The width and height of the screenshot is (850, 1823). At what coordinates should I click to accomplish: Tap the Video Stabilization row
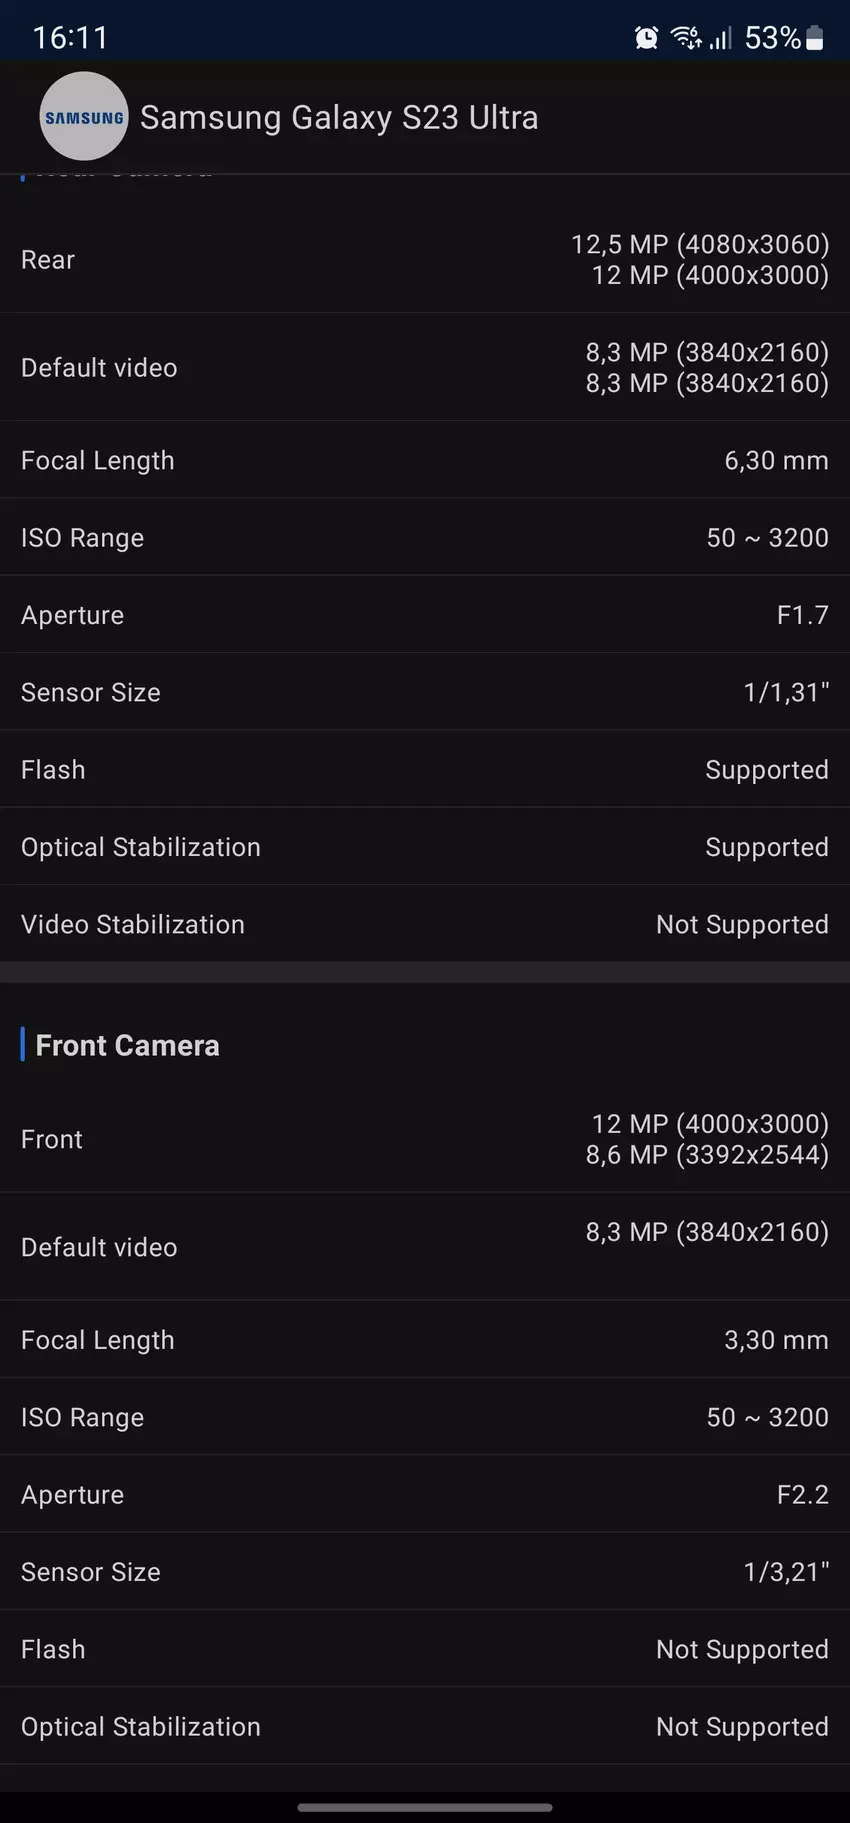425,924
